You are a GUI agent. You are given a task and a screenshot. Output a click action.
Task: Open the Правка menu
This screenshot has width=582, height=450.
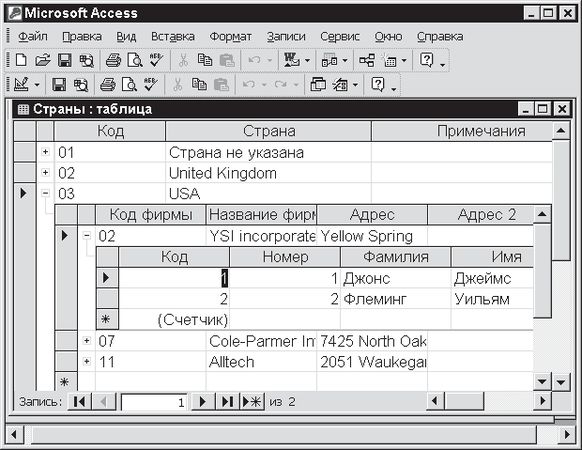click(82, 36)
